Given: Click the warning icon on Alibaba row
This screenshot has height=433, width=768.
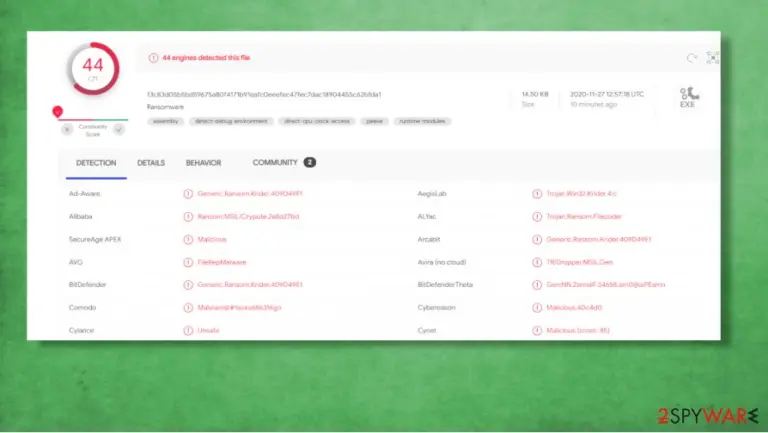Looking at the screenshot, I should (x=188, y=216).
